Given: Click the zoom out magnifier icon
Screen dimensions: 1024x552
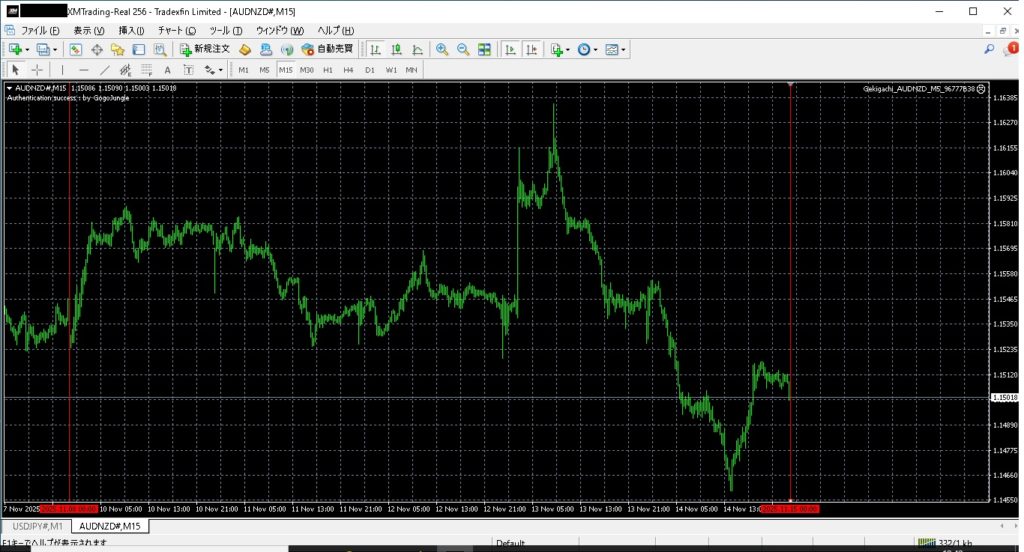Looking at the screenshot, I should click(x=463, y=49).
